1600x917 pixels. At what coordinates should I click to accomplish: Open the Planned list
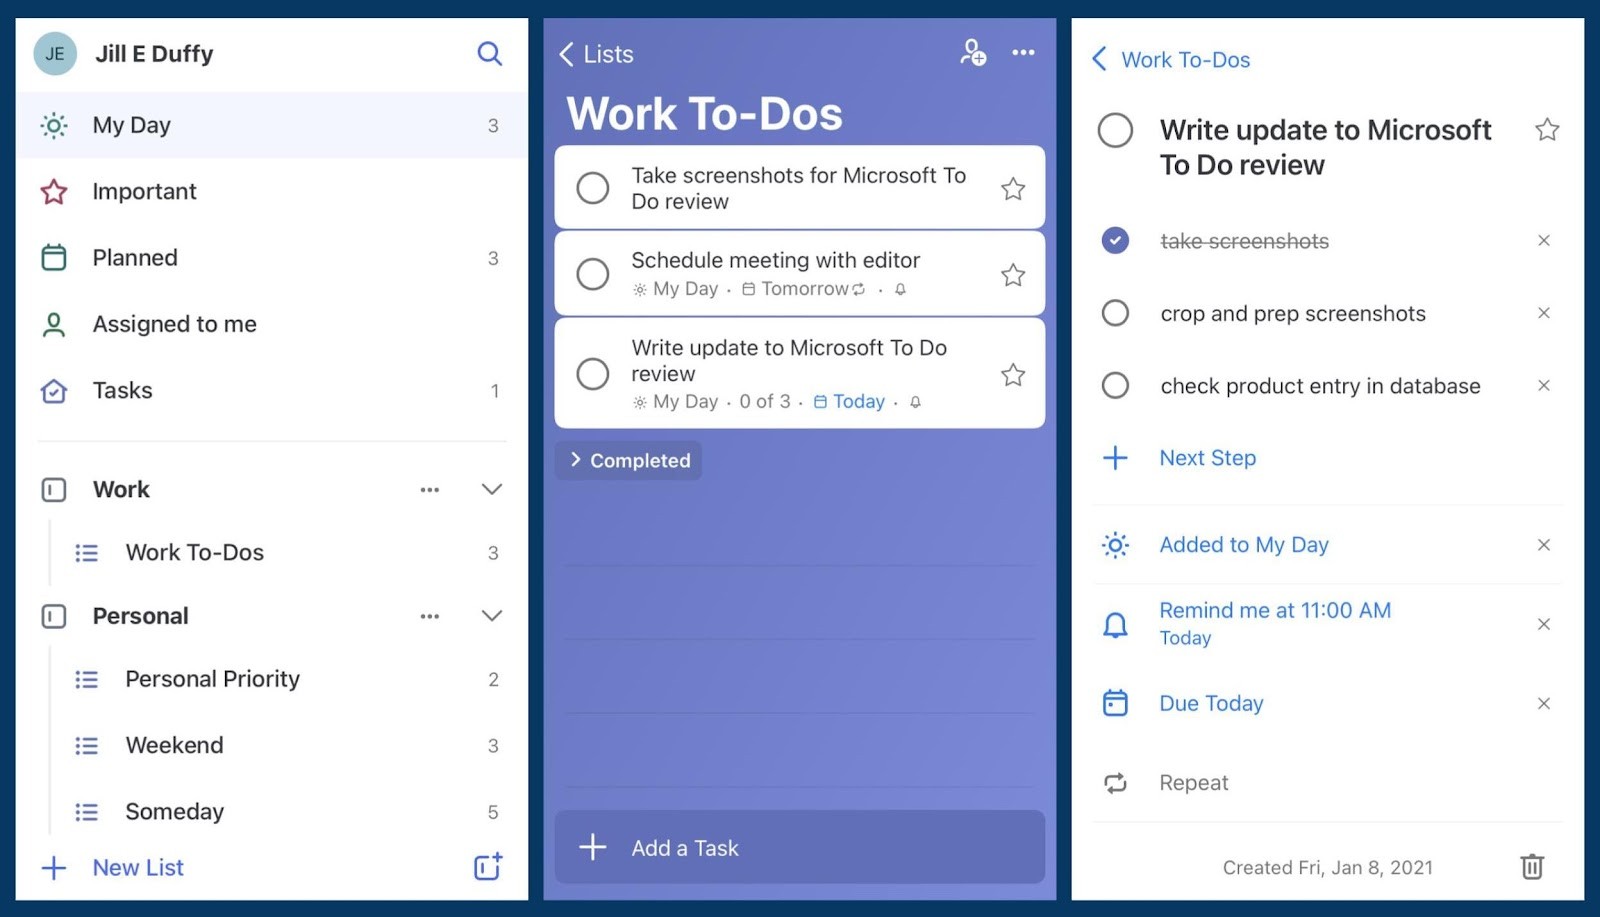[x=134, y=257]
